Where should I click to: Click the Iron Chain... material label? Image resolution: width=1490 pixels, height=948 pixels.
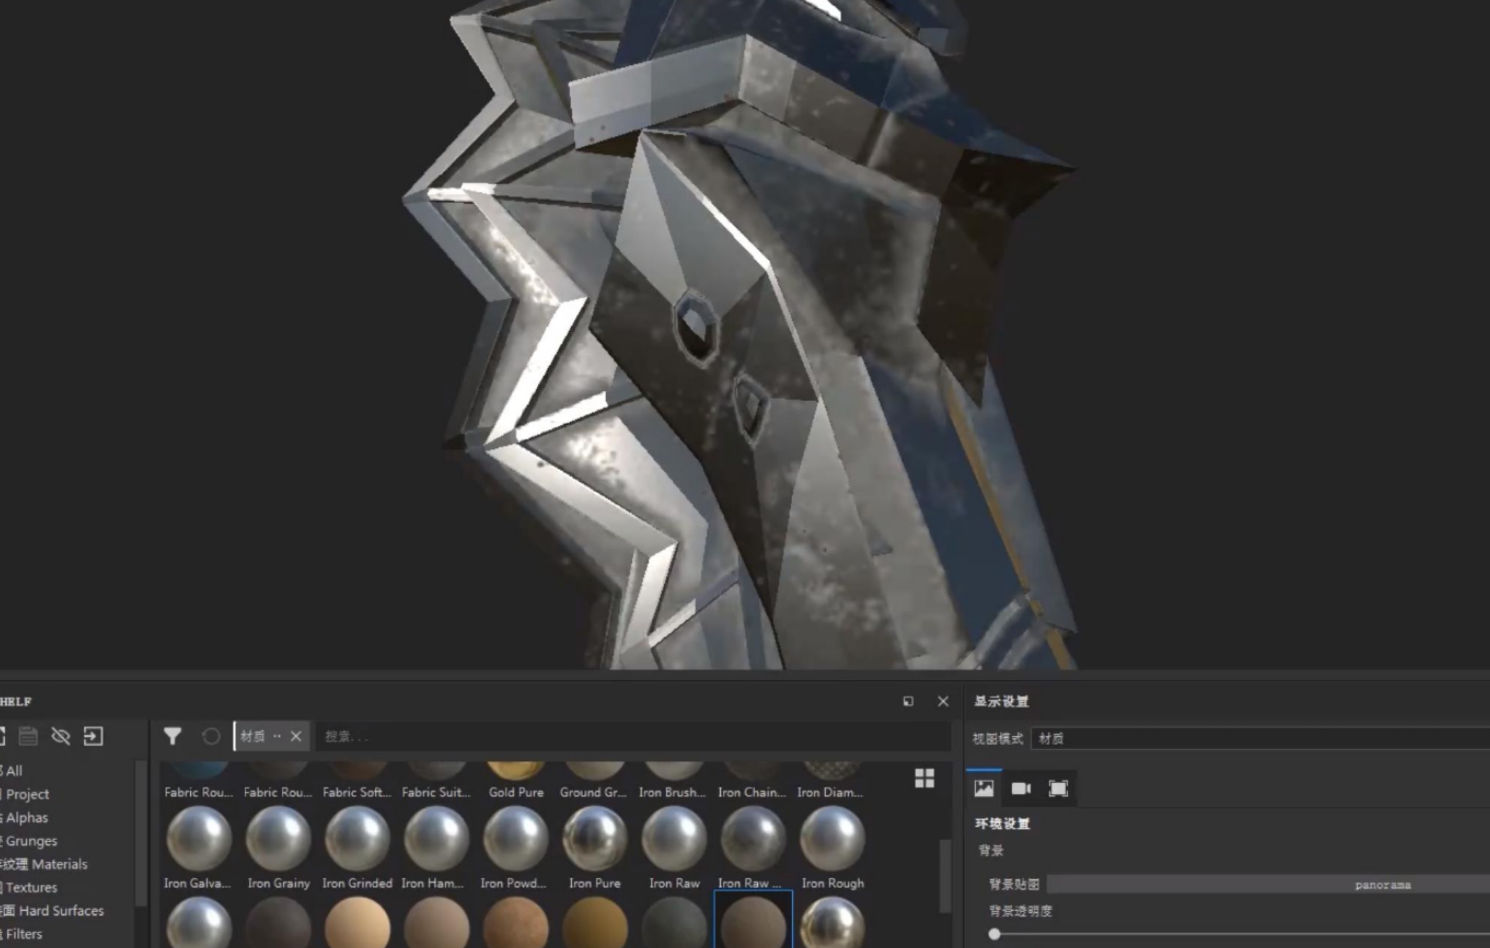[x=752, y=792]
